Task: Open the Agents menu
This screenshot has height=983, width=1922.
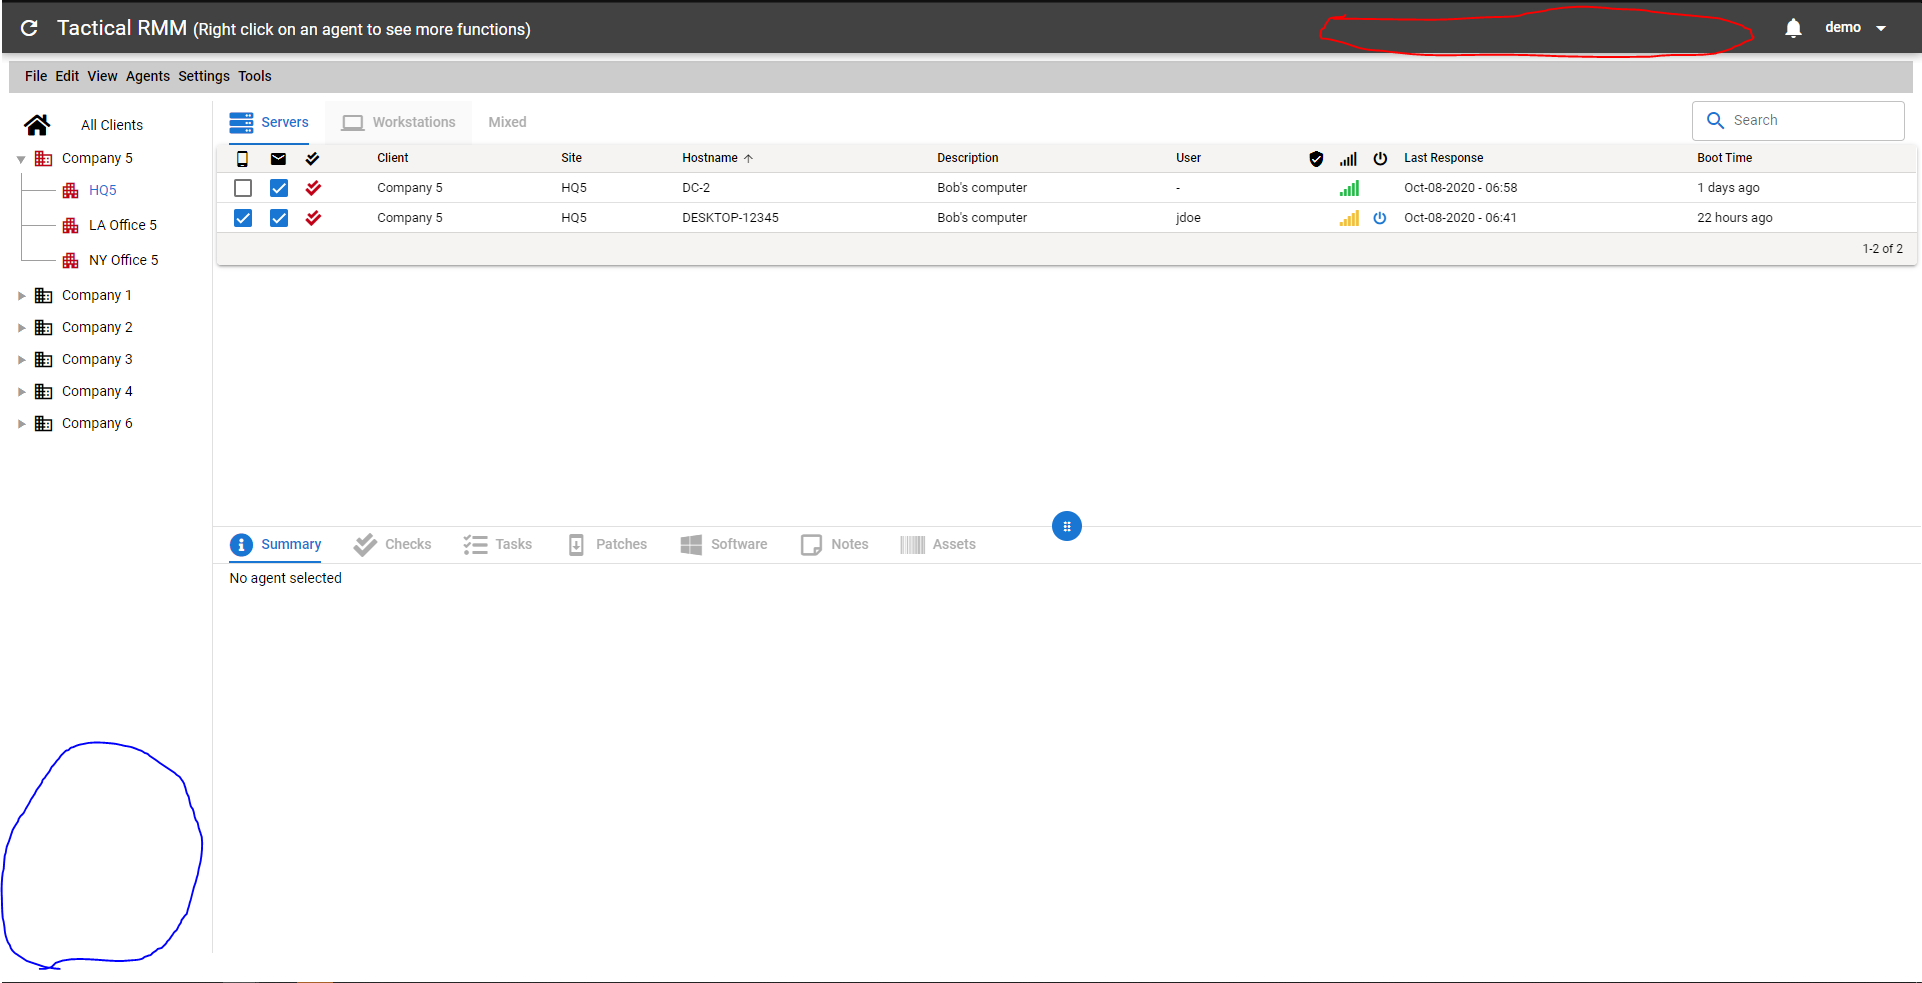Action: pyautogui.click(x=148, y=76)
